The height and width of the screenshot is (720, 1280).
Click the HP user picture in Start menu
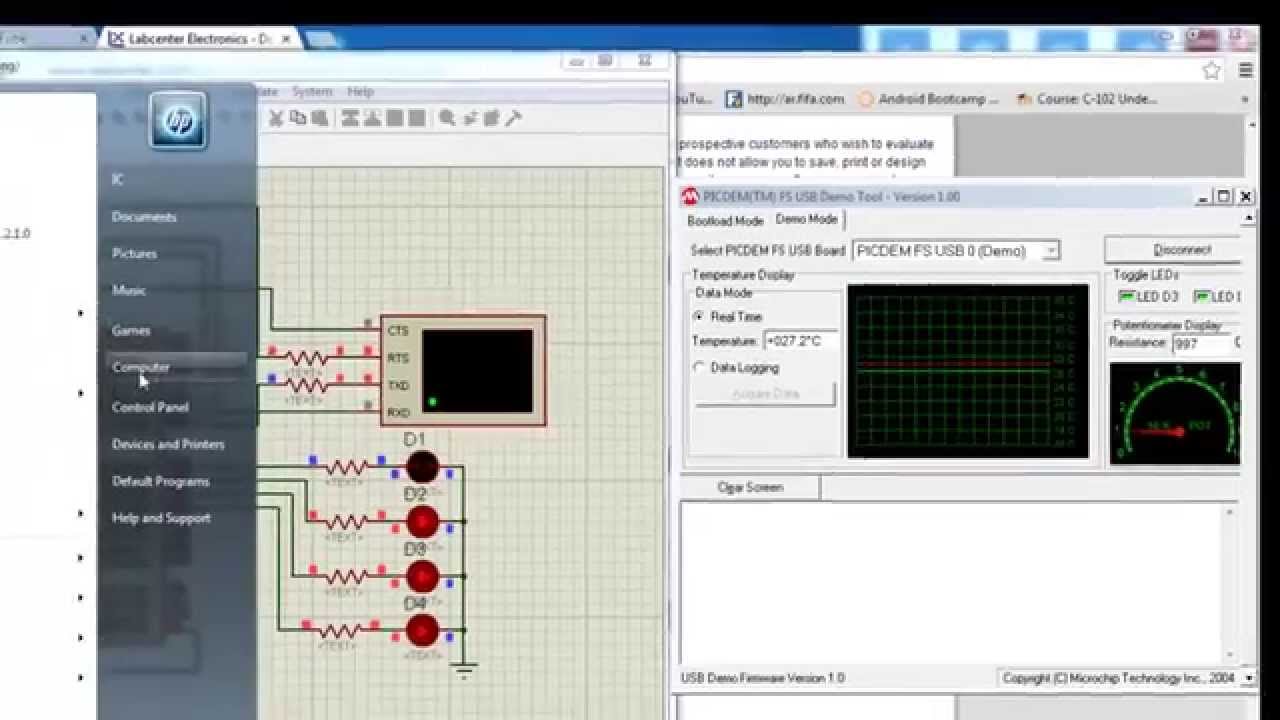coord(178,121)
